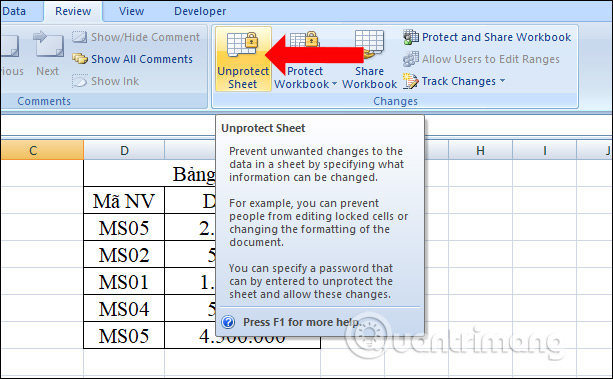The width and height of the screenshot is (613, 379).
Task: Click the 'Mã NV' header cell
Action: click(x=124, y=200)
